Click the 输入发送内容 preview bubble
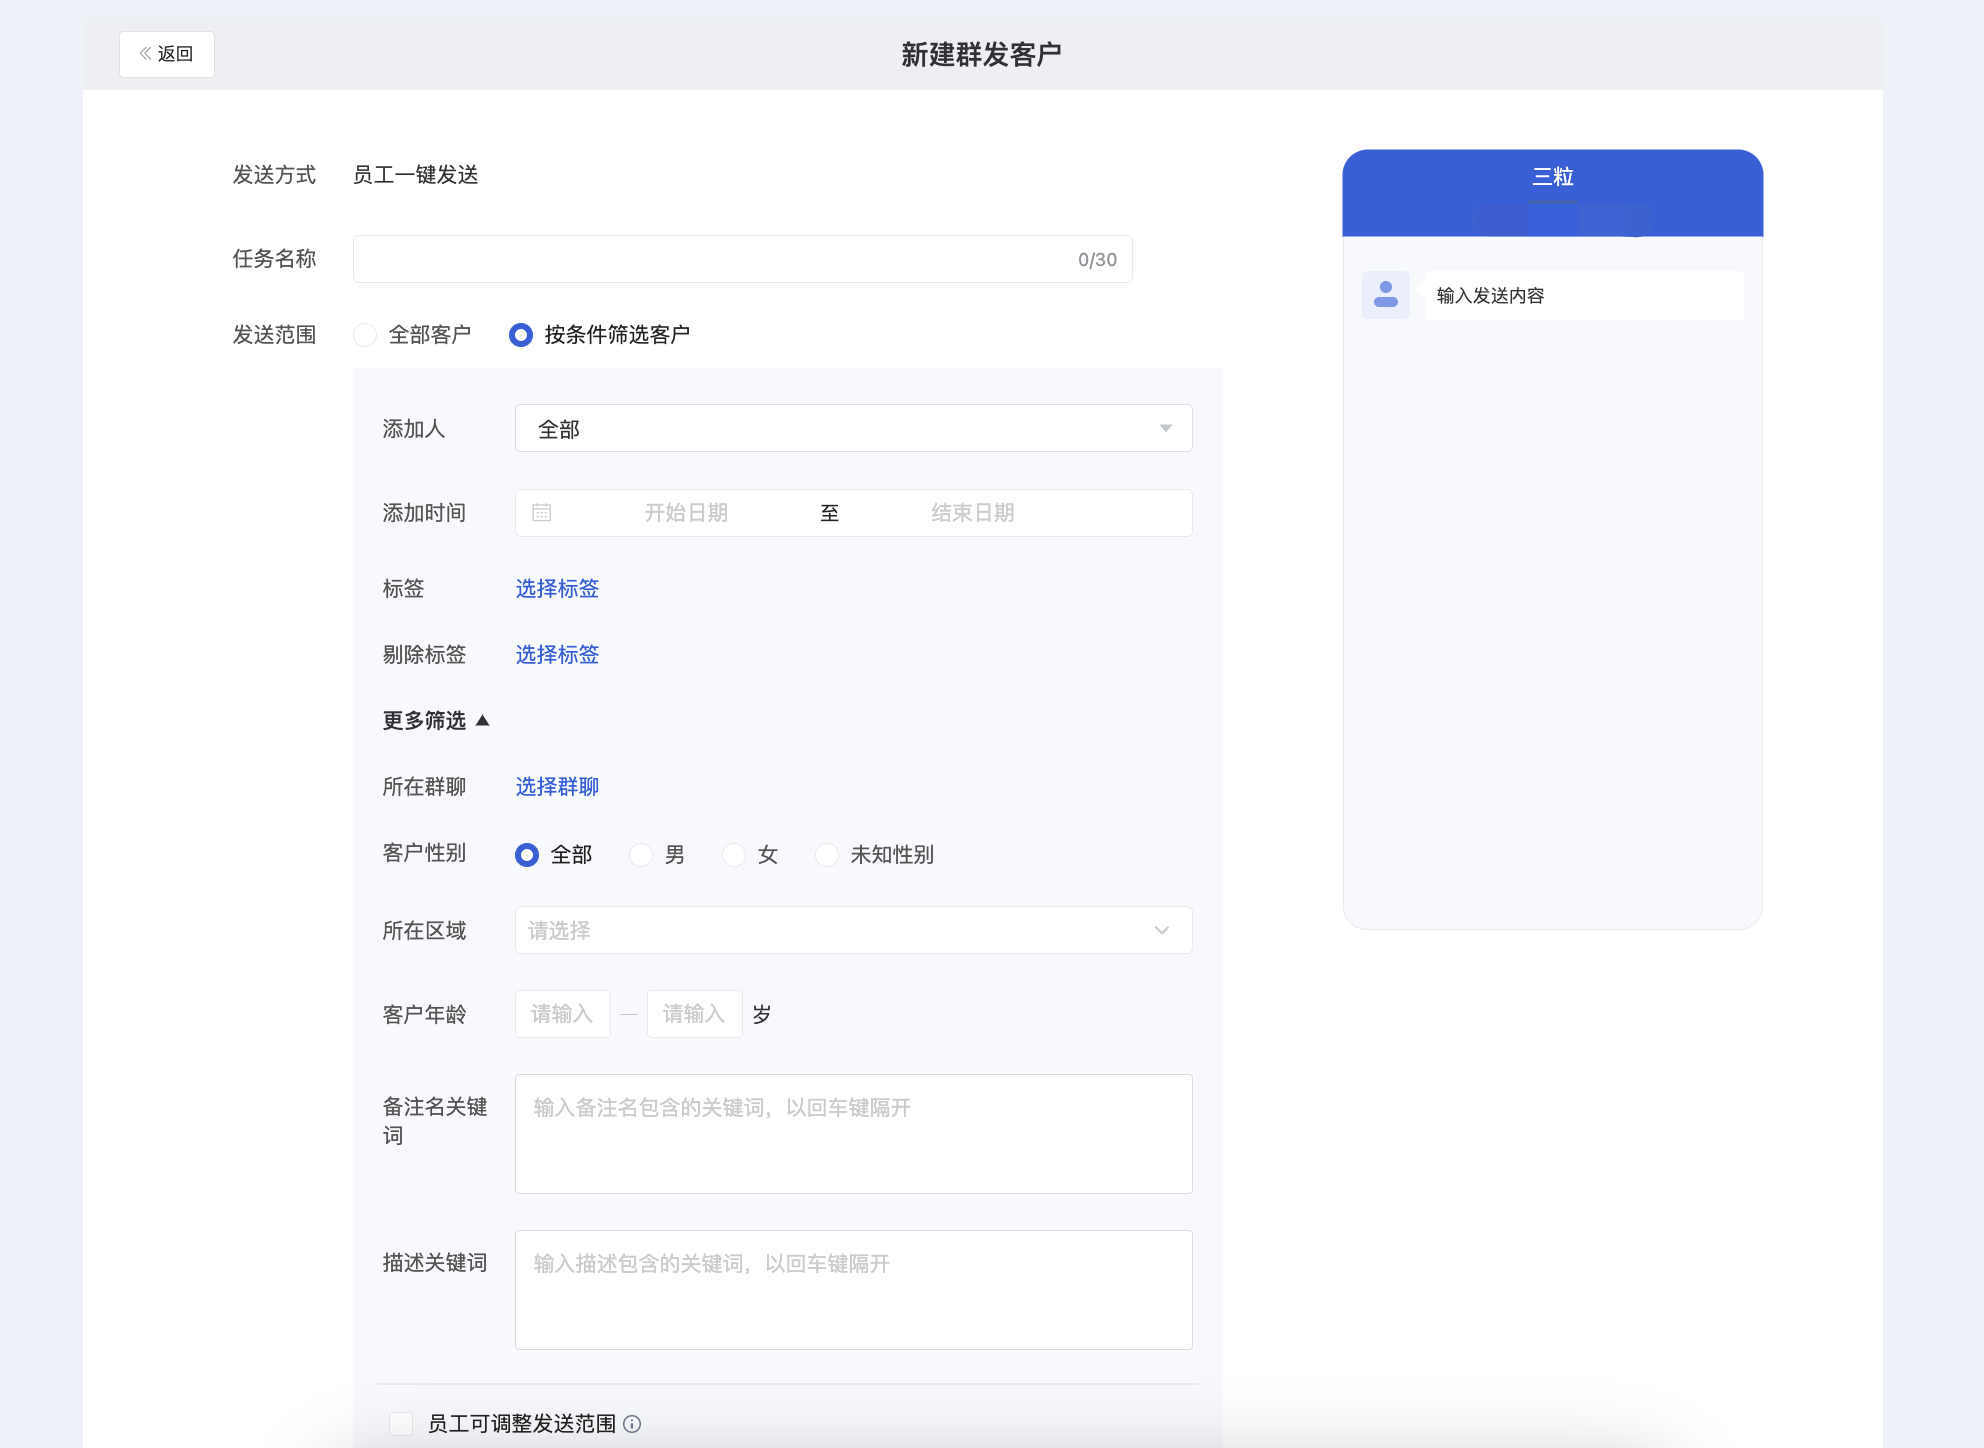 [x=1584, y=295]
